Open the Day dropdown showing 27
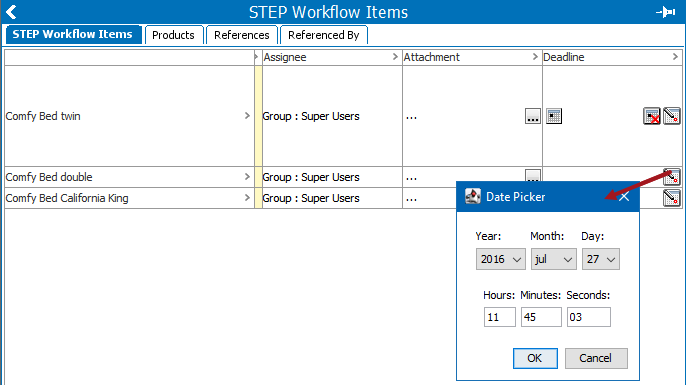This screenshot has width=686, height=385. 601,259
